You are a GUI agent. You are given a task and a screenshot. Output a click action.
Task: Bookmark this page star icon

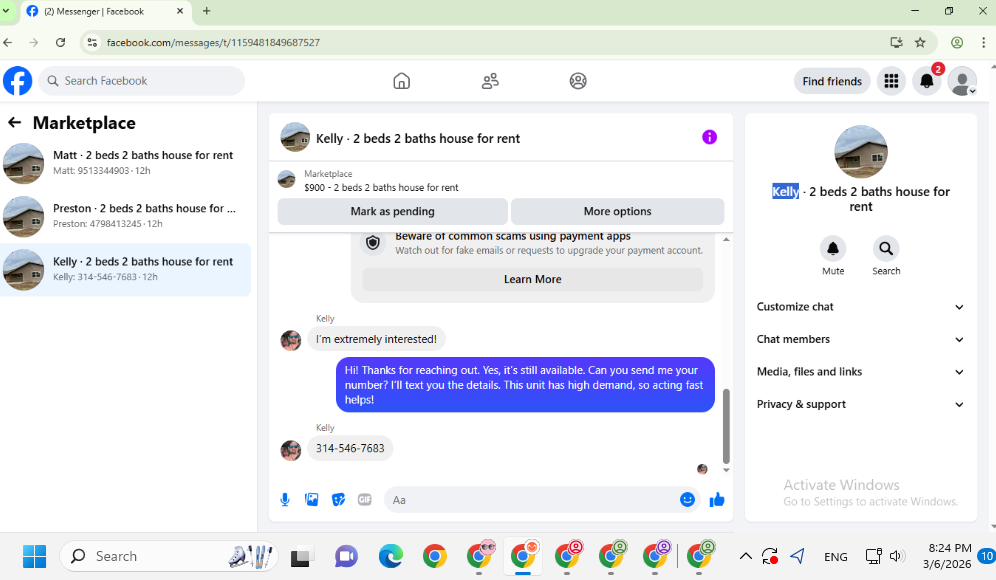920,43
